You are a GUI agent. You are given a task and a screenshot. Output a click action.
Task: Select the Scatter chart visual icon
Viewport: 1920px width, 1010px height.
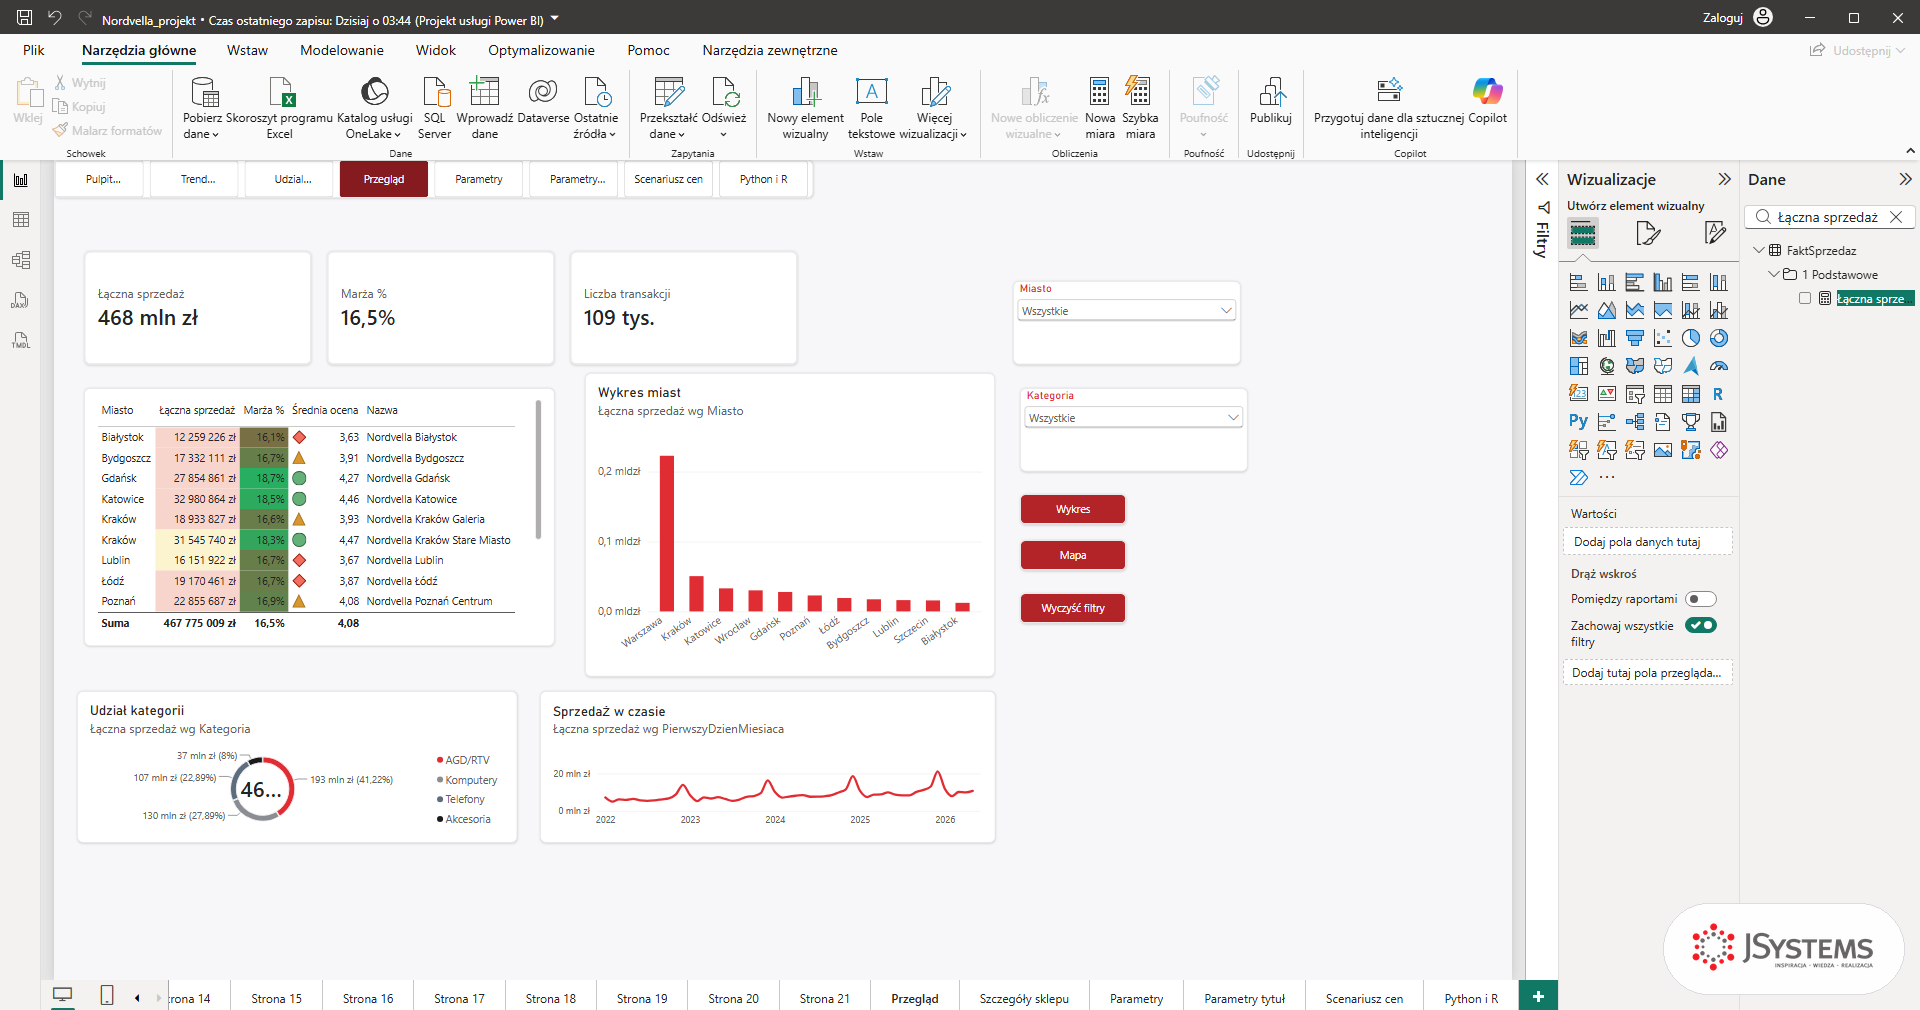(x=1663, y=338)
